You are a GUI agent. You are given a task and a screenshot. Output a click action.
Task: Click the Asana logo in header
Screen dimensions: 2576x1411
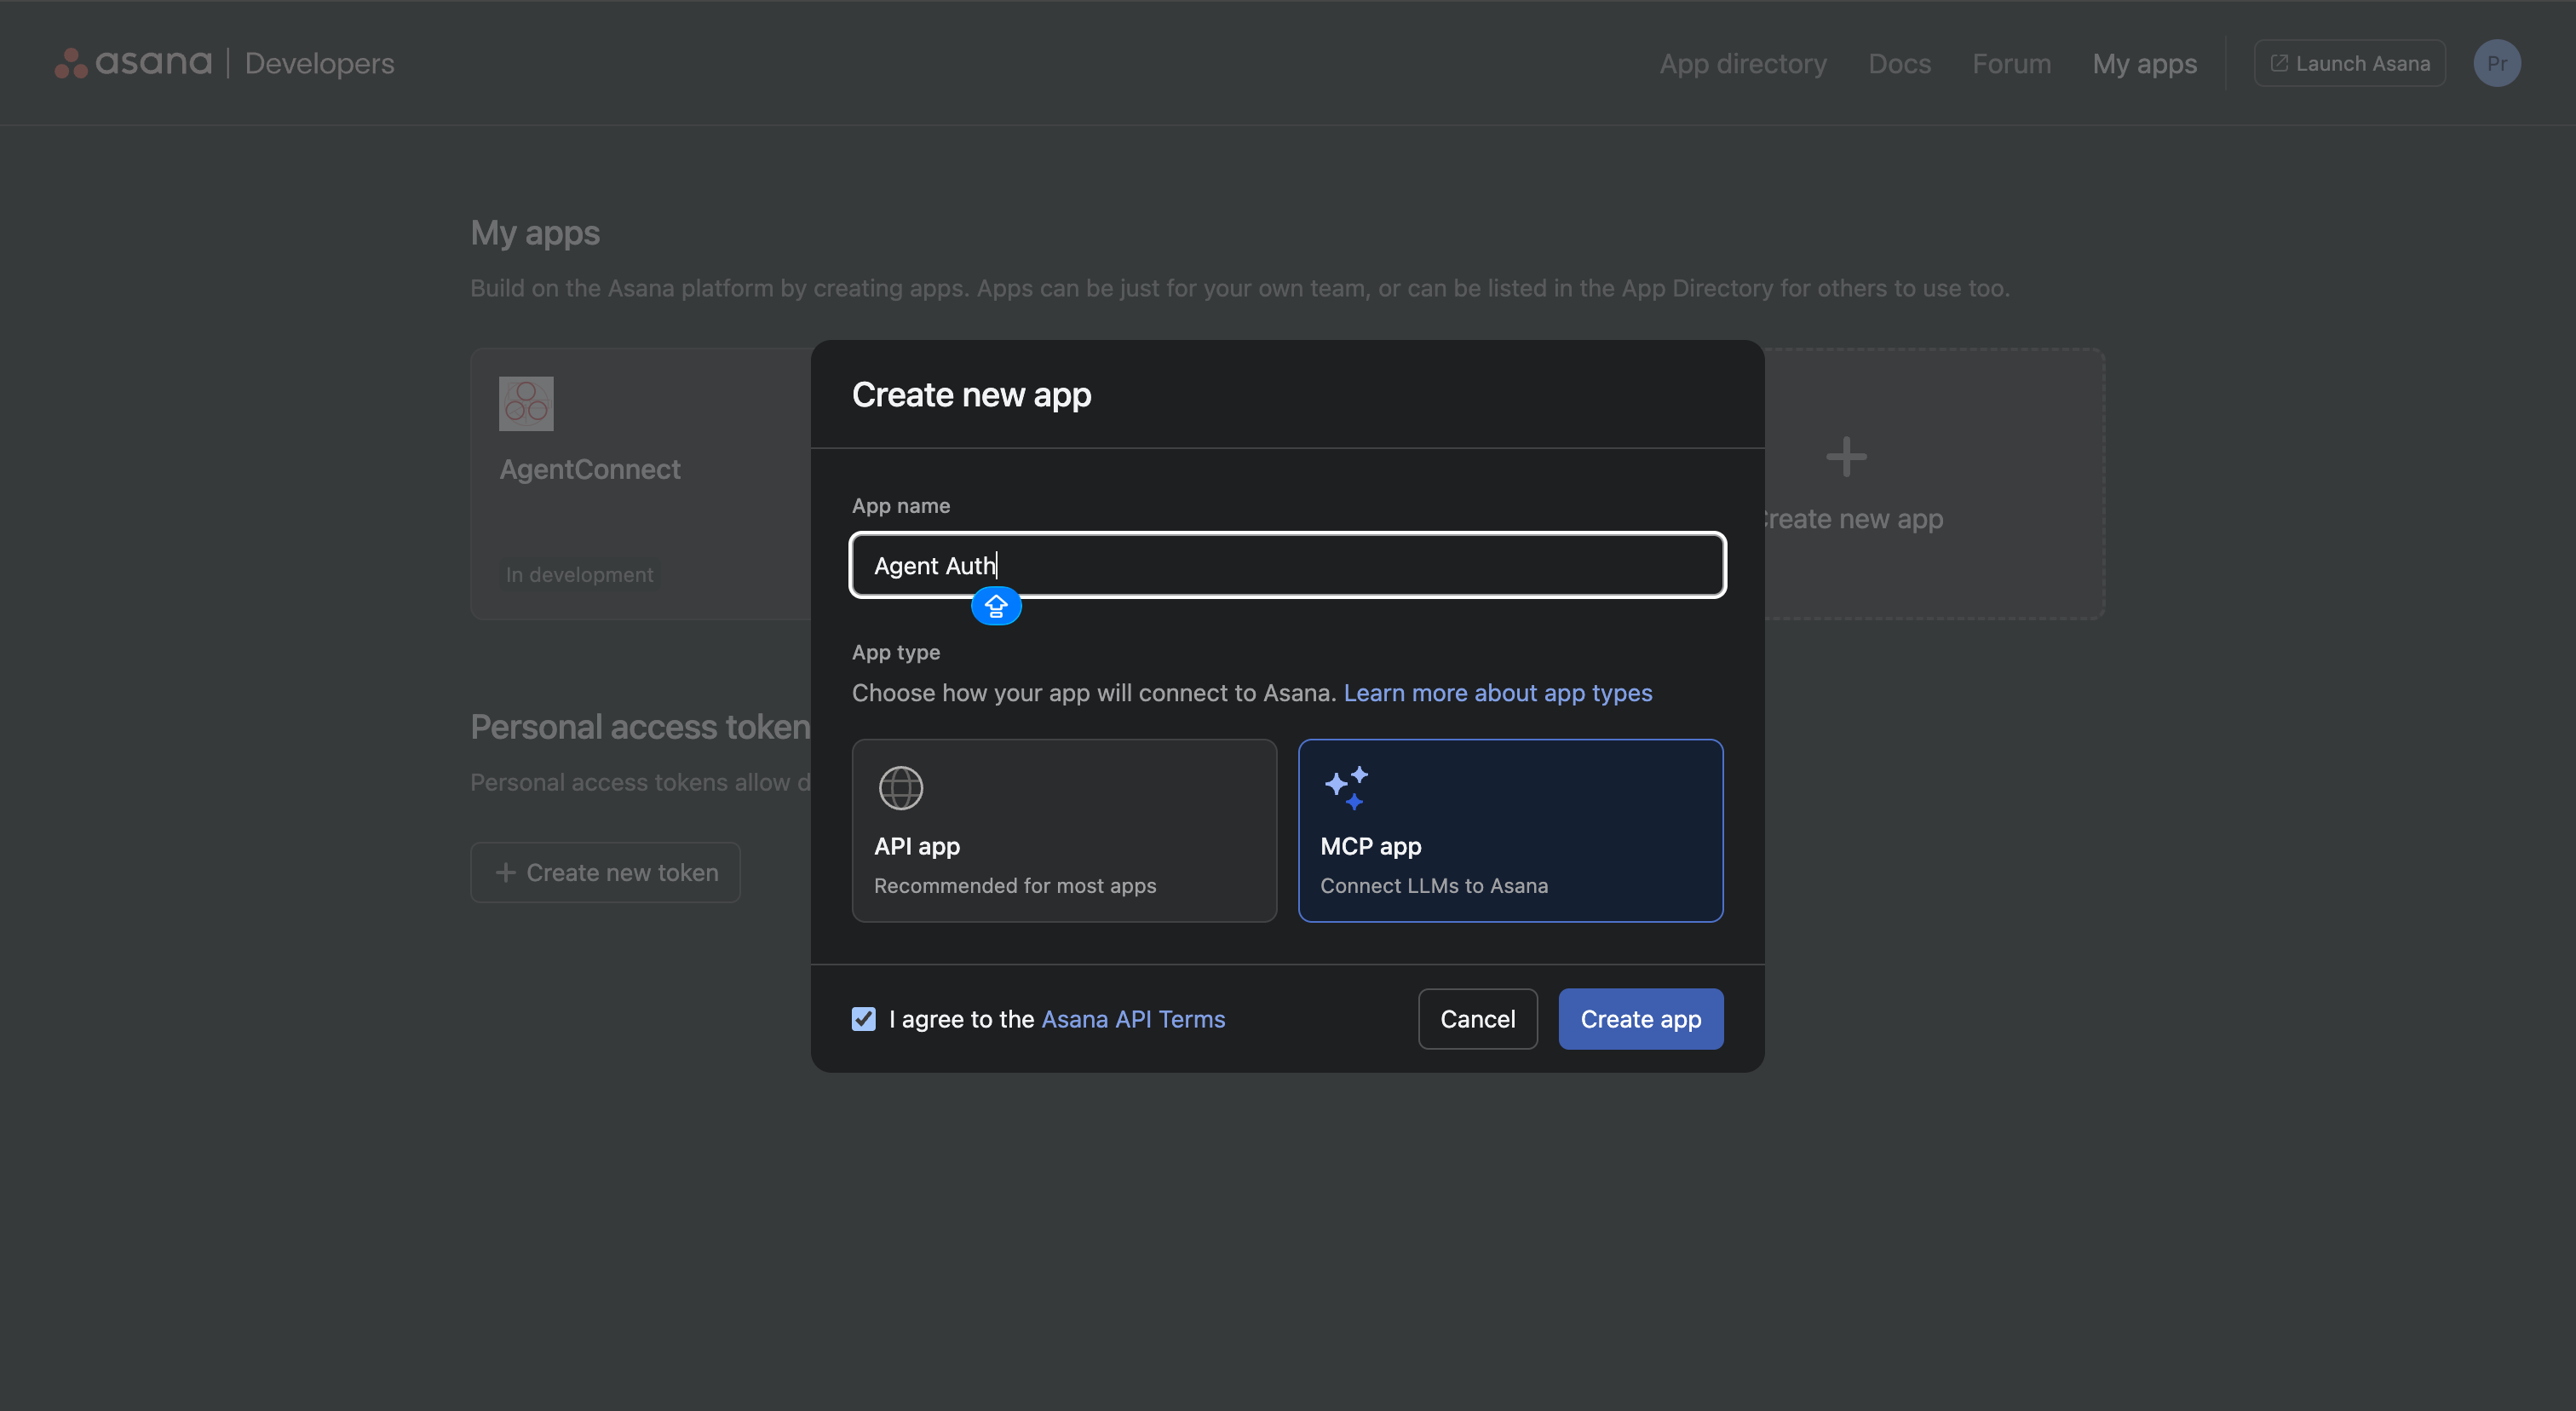(x=133, y=63)
